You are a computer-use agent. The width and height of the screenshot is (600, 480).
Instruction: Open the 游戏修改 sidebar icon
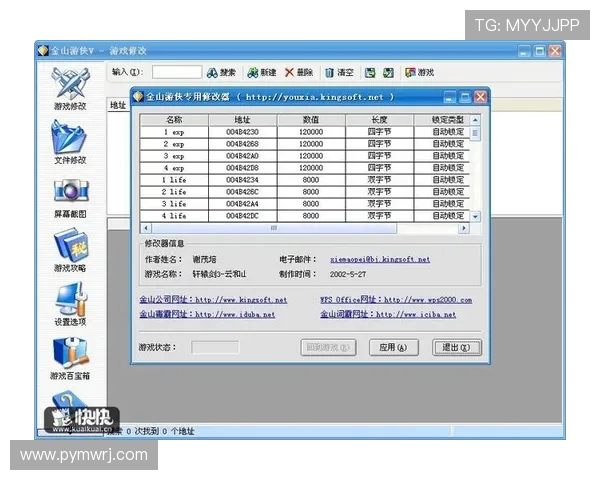[x=70, y=88]
